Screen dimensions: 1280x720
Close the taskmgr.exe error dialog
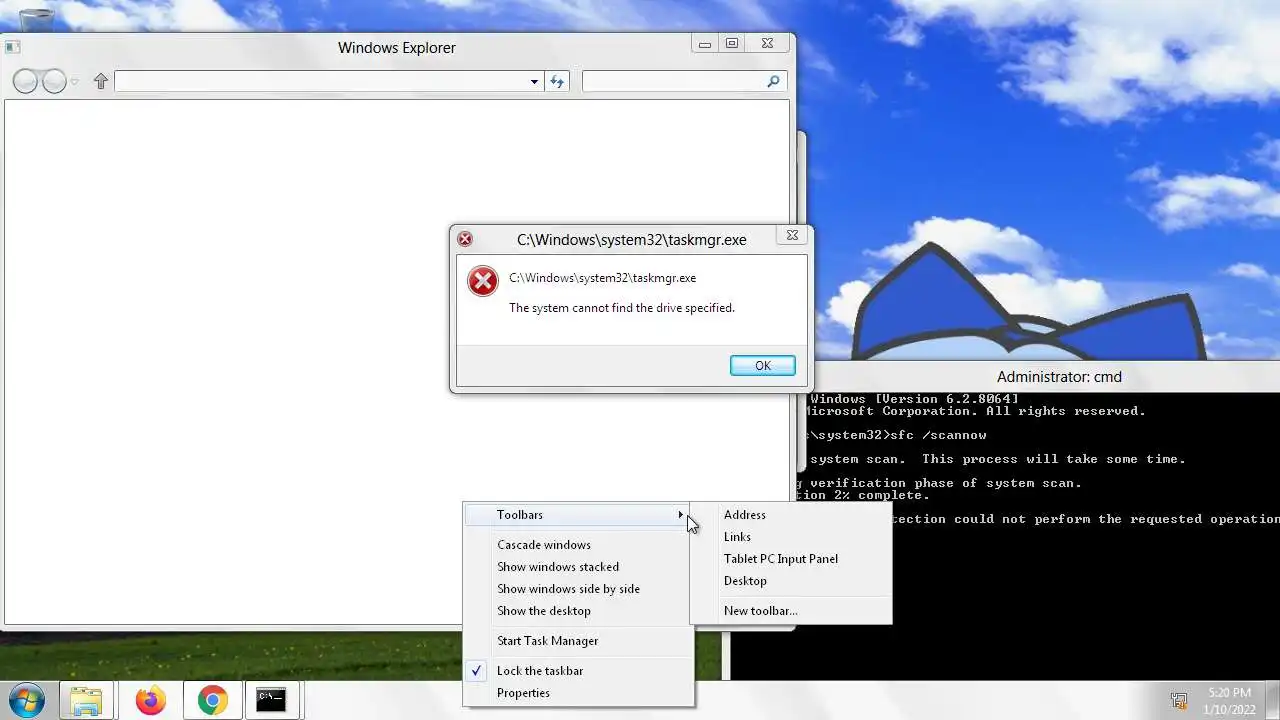[792, 236]
